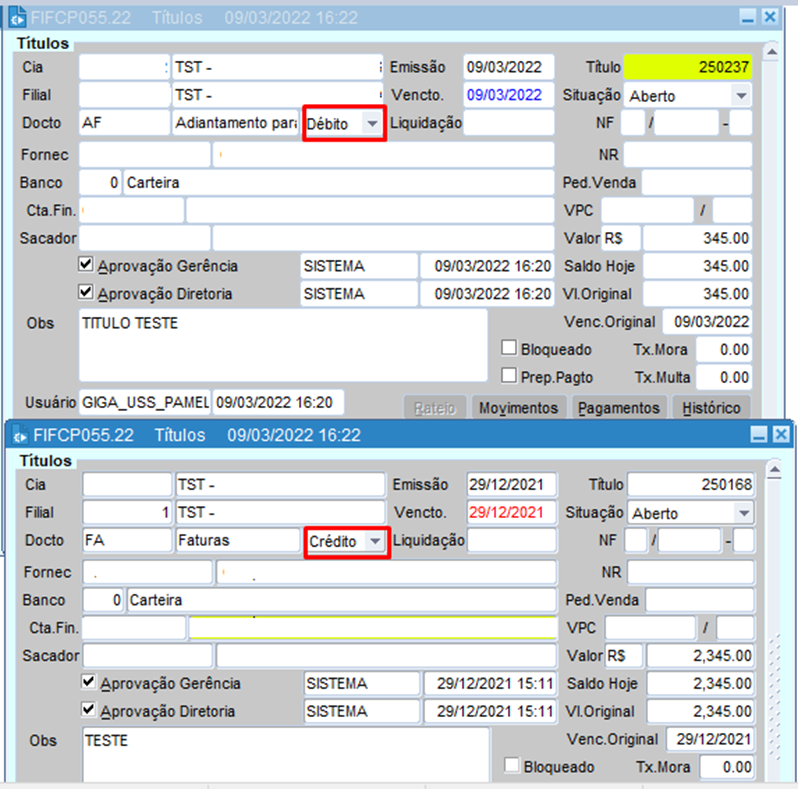Screen dimensions: 798x789
Task: Click Usuário field GIGA_USS_PAMEL
Action: pyautogui.click(x=145, y=403)
